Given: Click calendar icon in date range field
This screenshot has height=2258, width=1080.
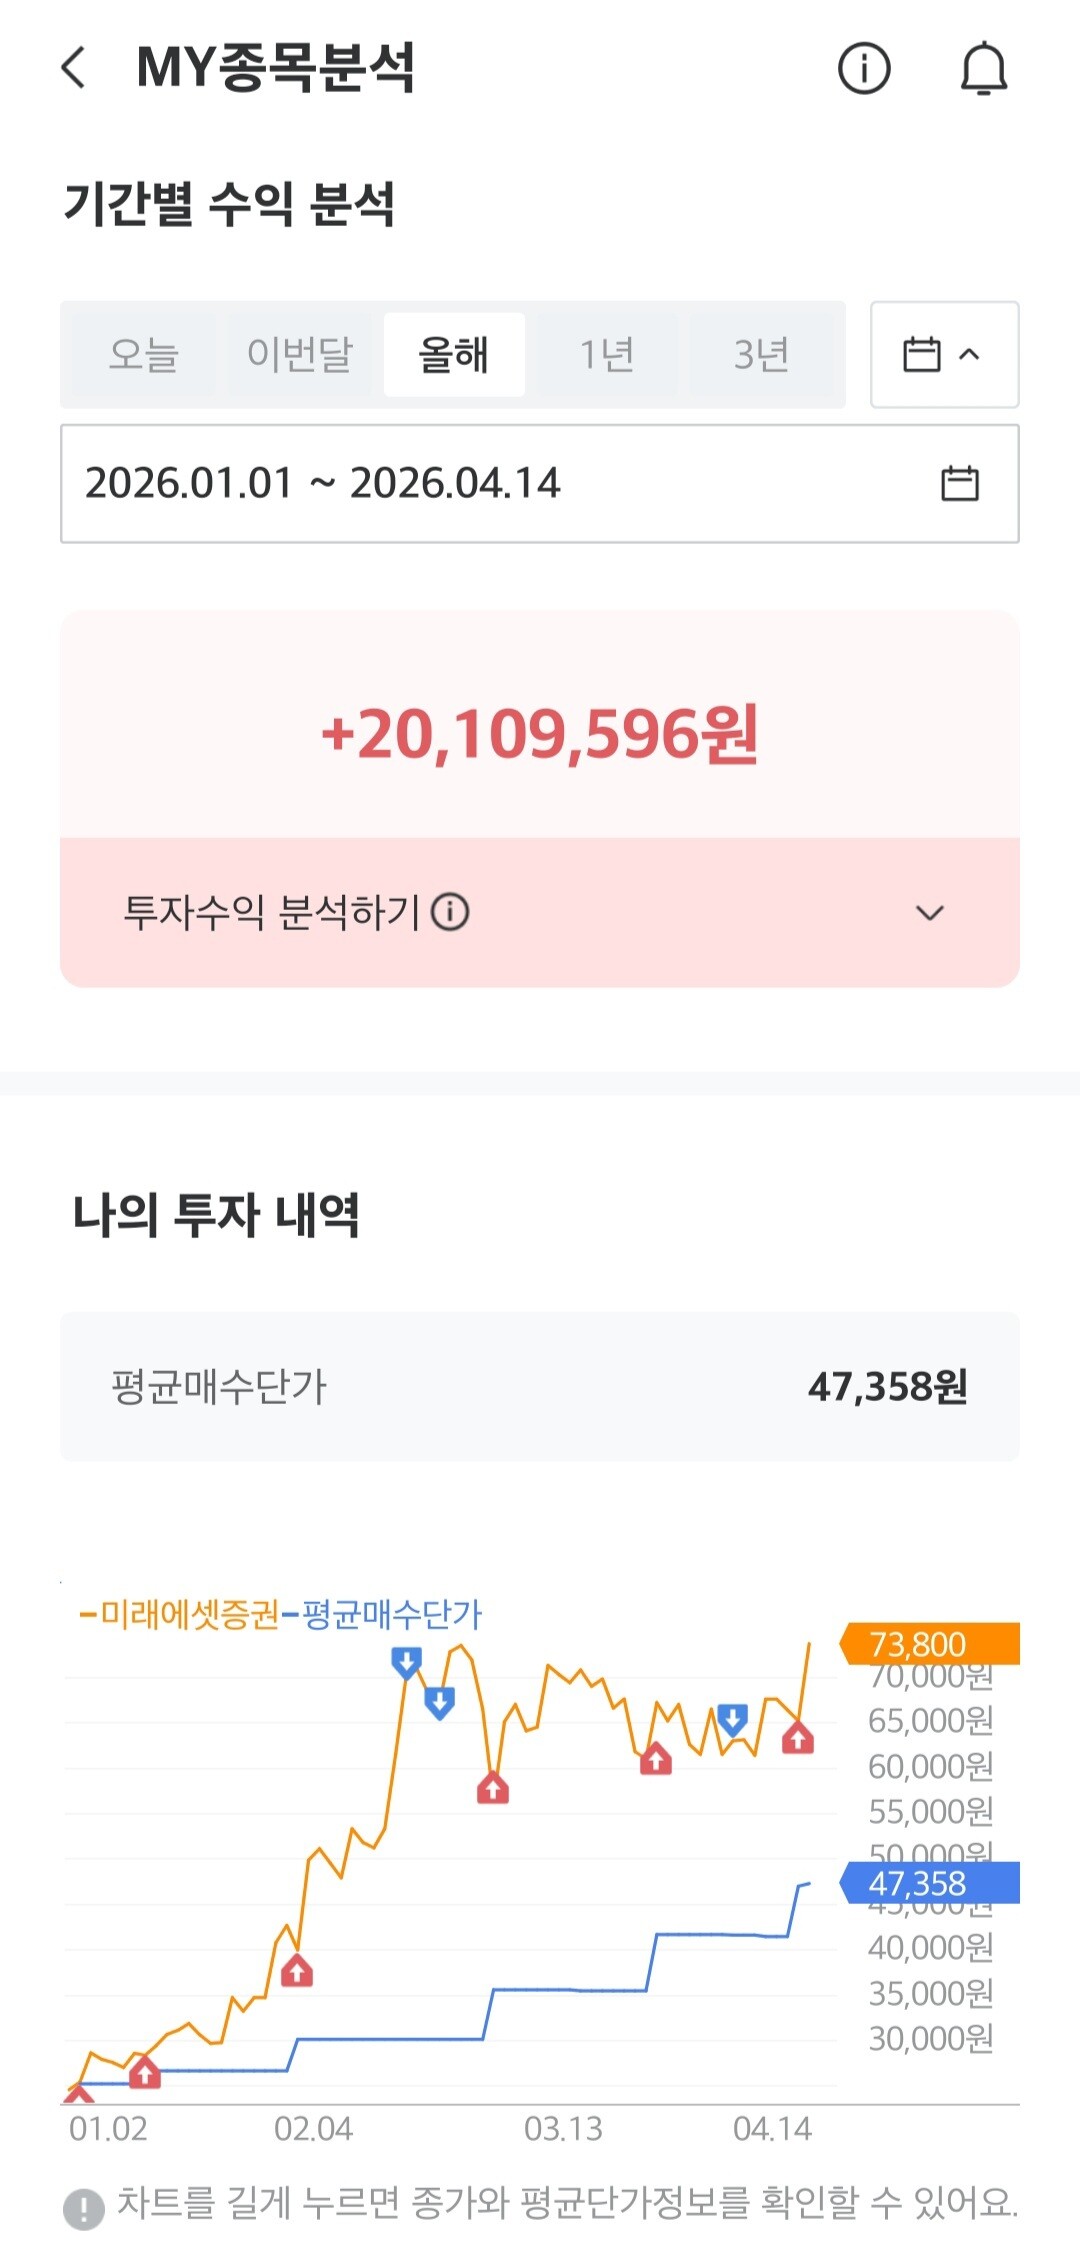Looking at the screenshot, I should pos(959,484).
